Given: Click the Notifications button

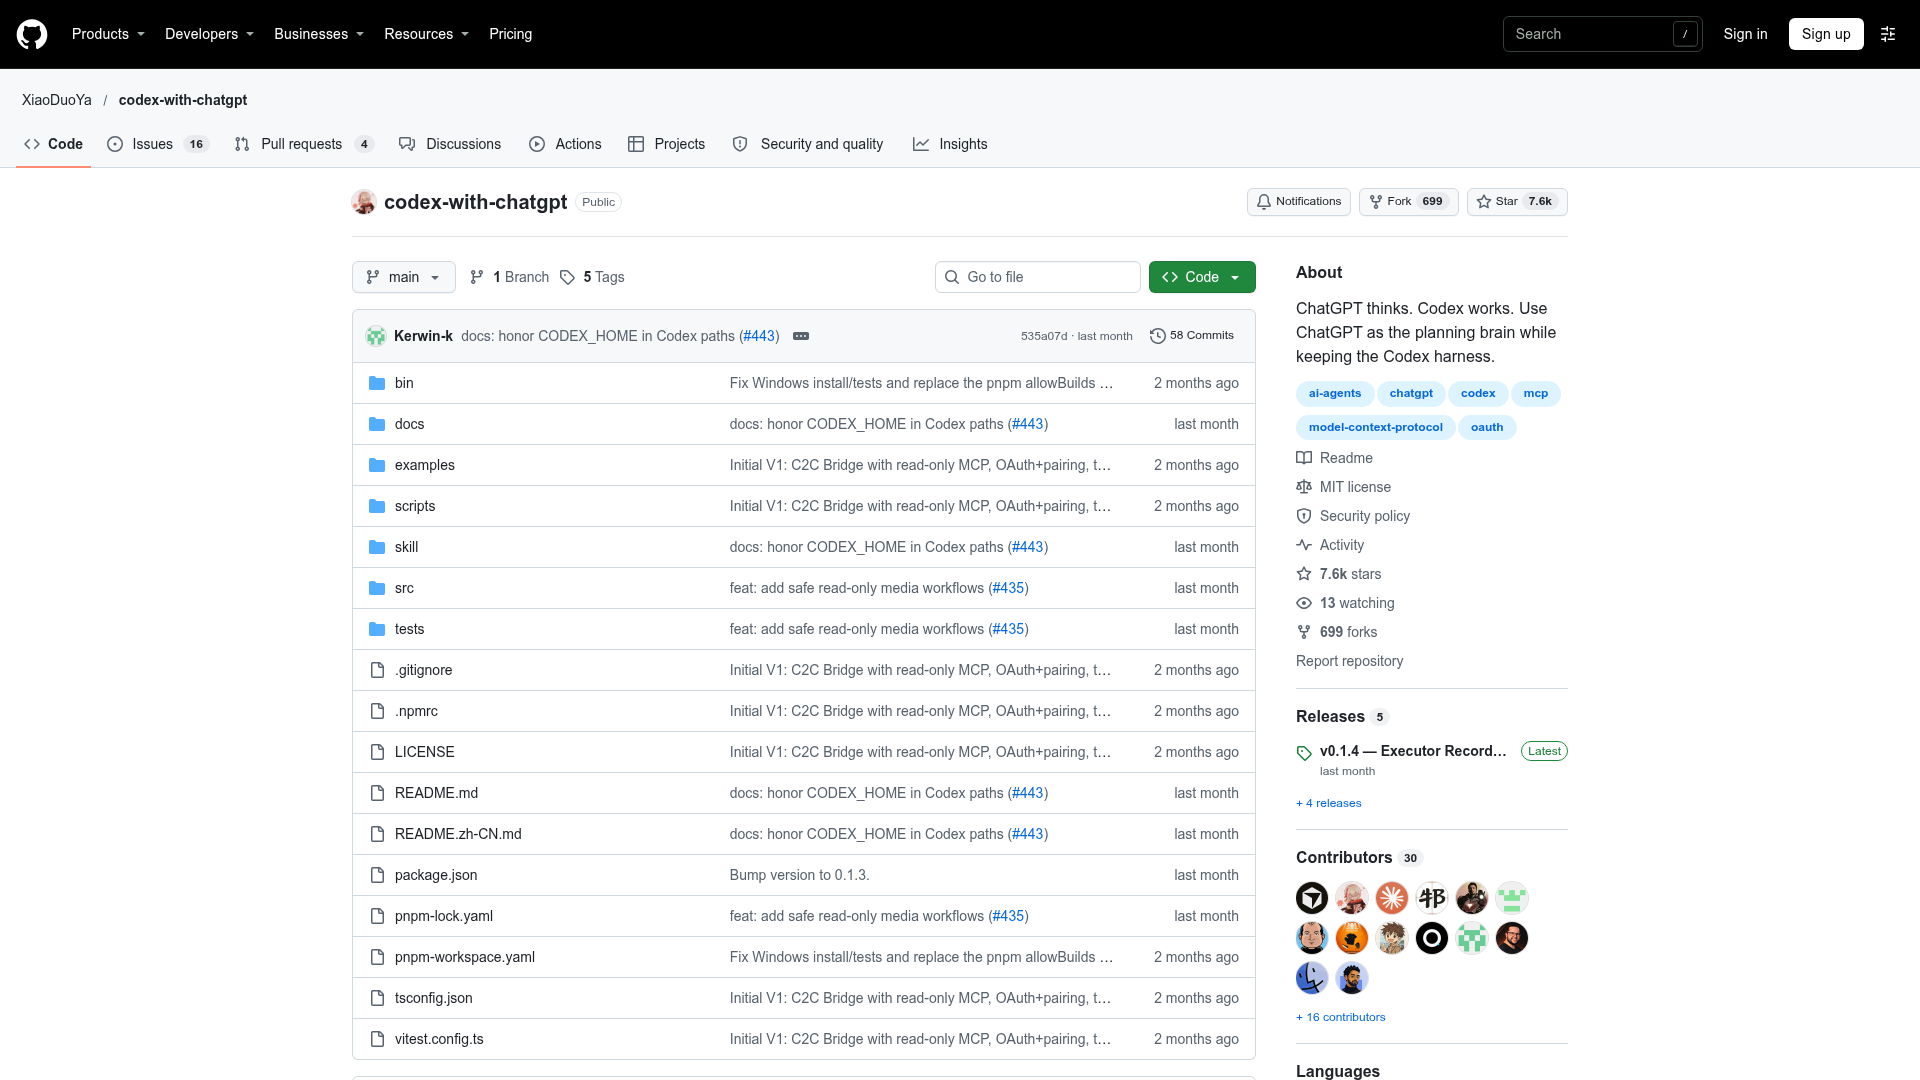Looking at the screenshot, I should (1299, 202).
